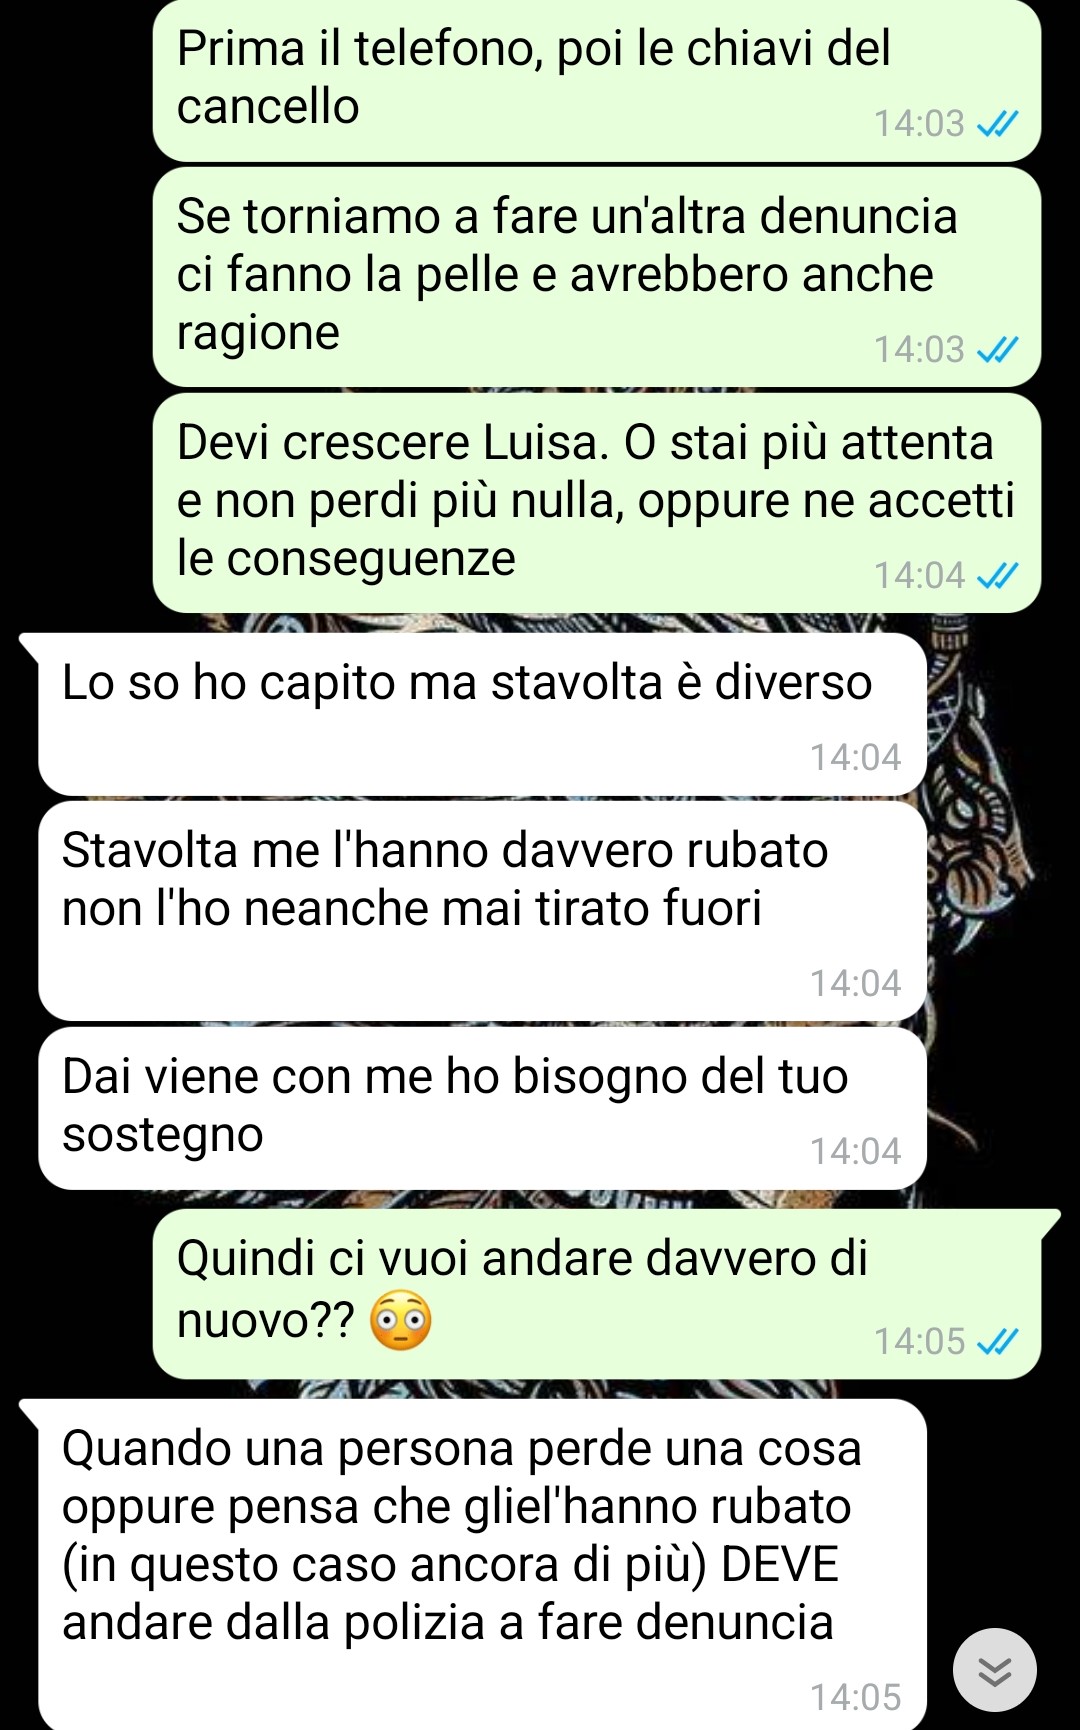The height and width of the screenshot is (1730, 1080).
Task: Select 'Quando una persona perde una cosa' message
Action: (482, 1564)
